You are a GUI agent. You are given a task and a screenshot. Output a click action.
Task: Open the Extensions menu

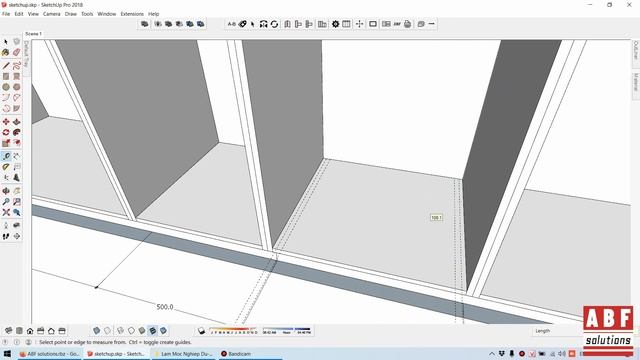132,14
